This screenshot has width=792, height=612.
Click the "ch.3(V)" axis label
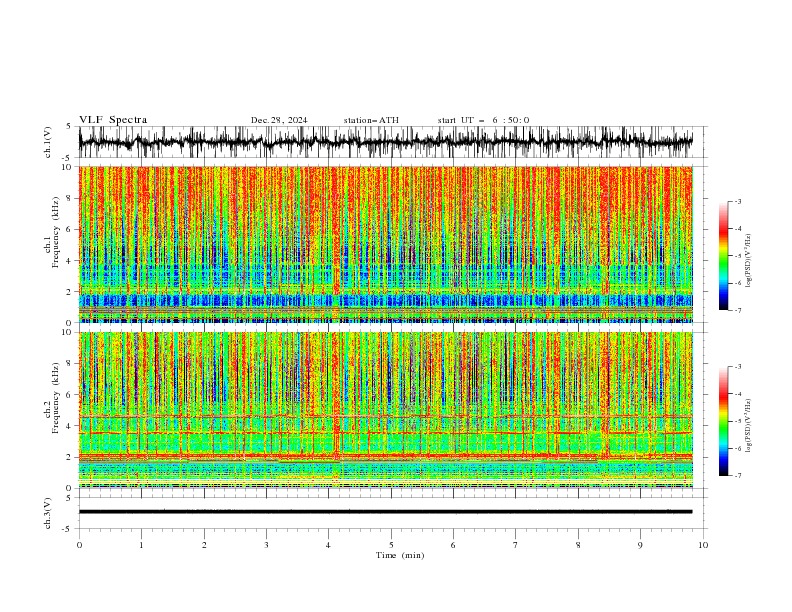click(48, 513)
